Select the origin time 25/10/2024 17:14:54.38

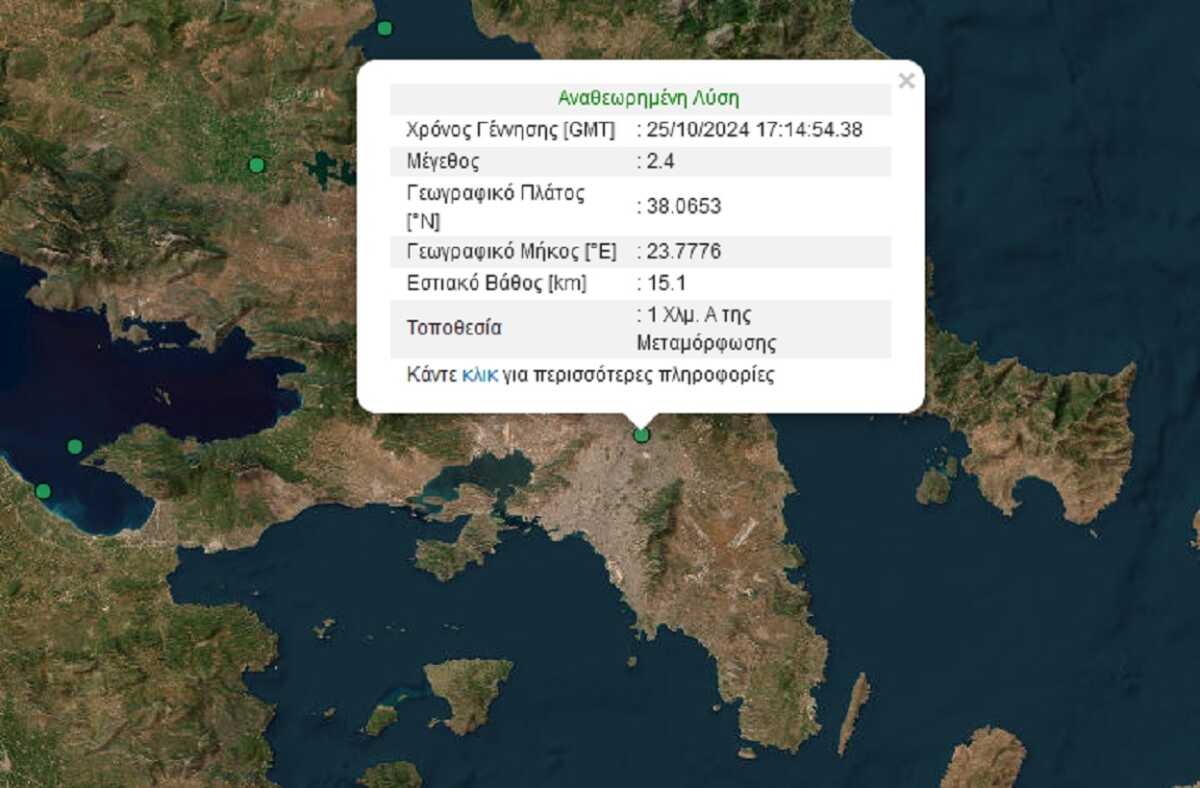tap(750, 129)
